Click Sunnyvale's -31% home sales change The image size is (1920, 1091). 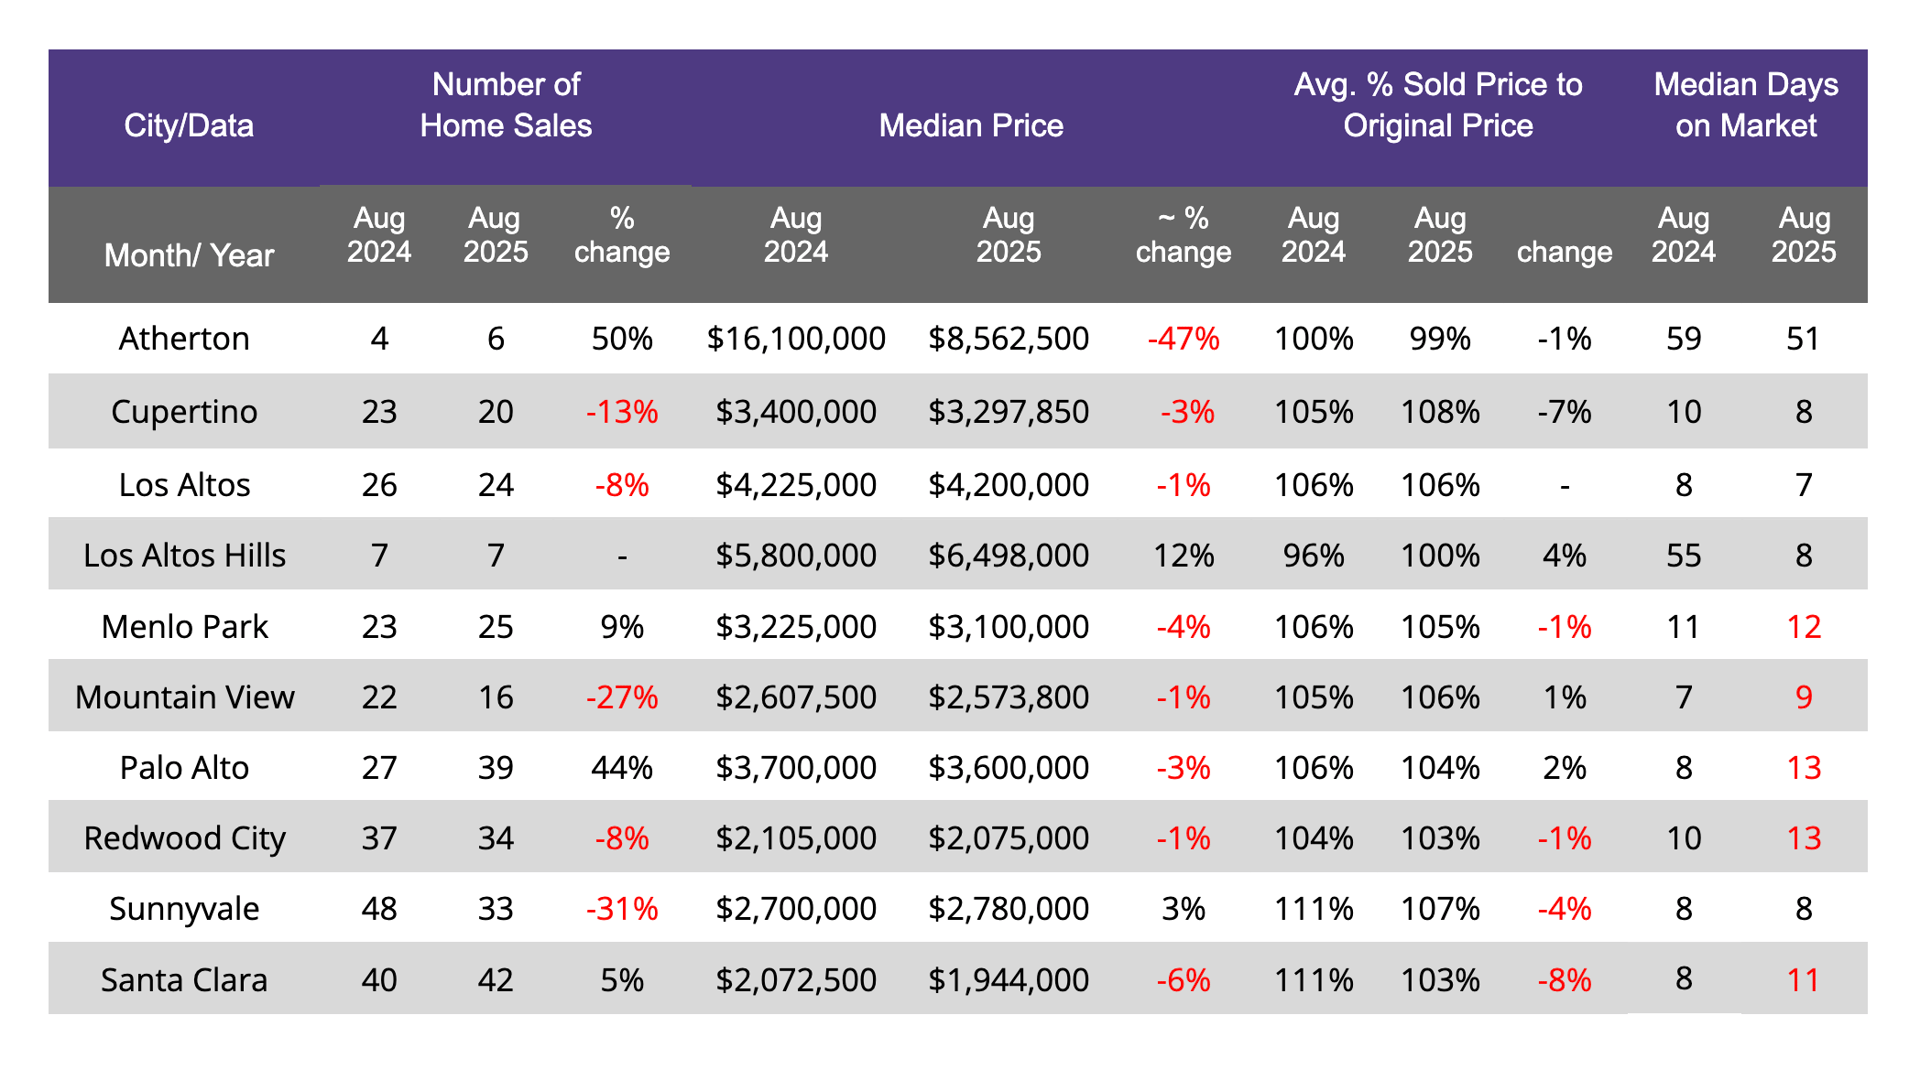[x=621, y=909]
